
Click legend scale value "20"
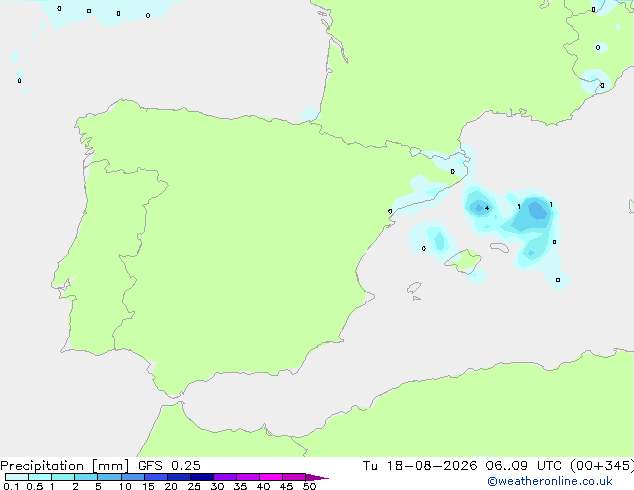(x=171, y=486)
